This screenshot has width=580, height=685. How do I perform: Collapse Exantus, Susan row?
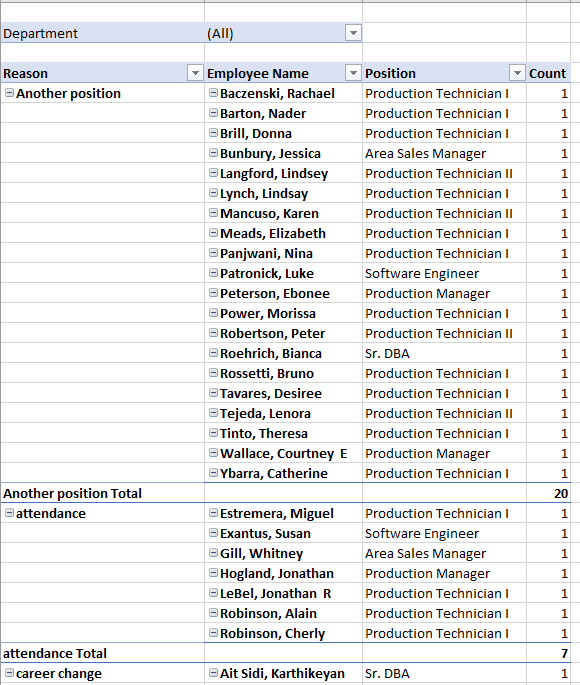[x=213, y=533]
